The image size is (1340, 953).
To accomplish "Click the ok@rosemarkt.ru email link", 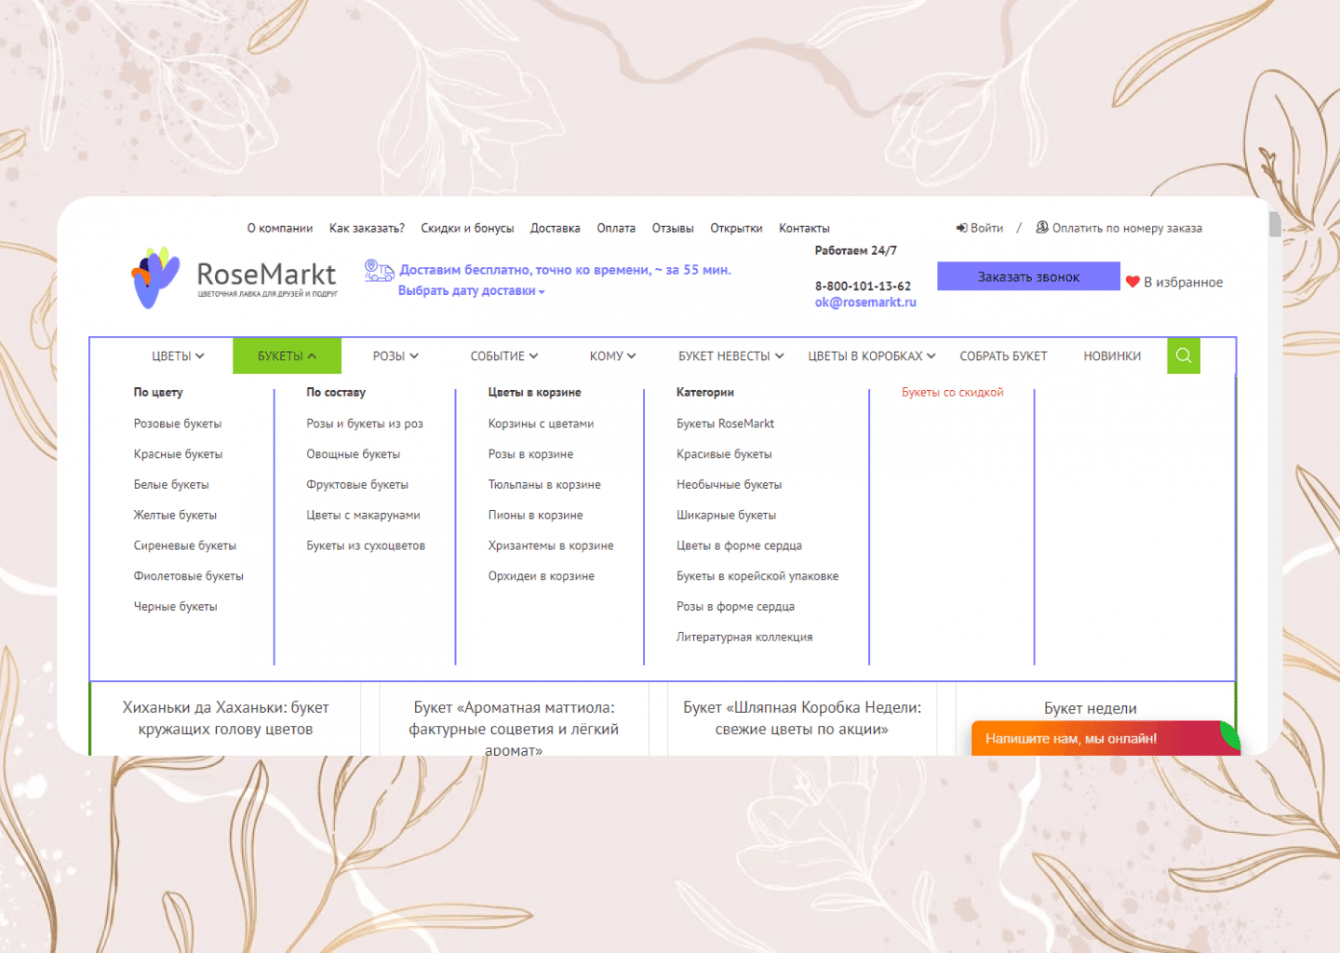I will [x=865, y=302].
